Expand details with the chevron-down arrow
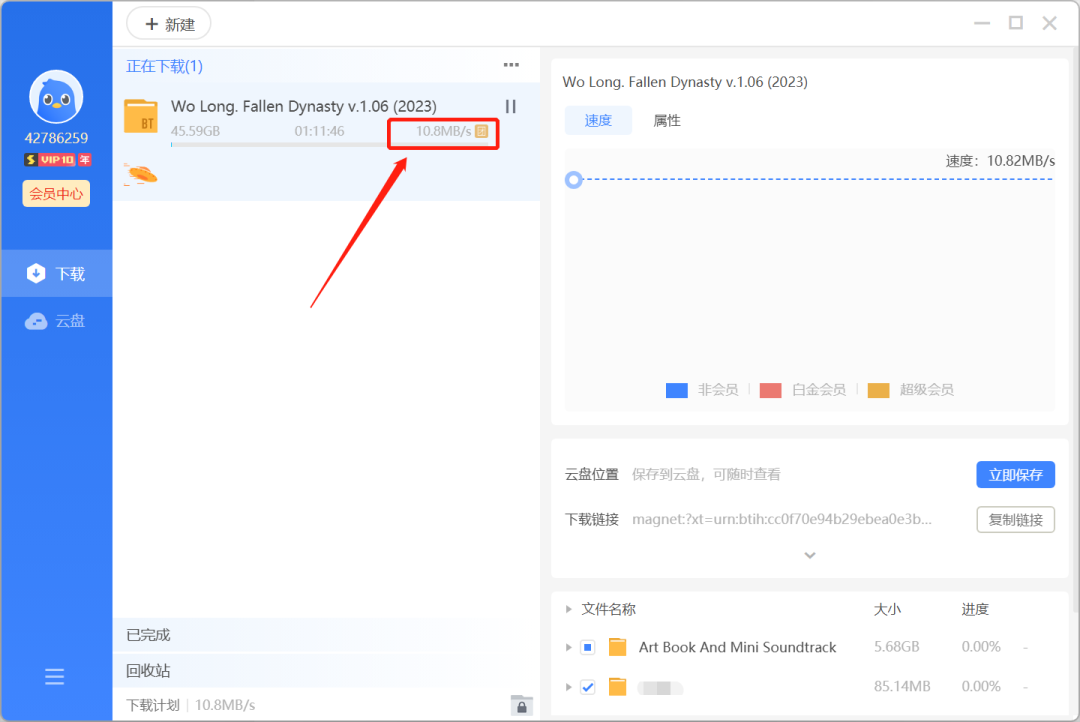Image resolution: width=1080 pixels, height=722 pixels. click(x=810, y=555)
